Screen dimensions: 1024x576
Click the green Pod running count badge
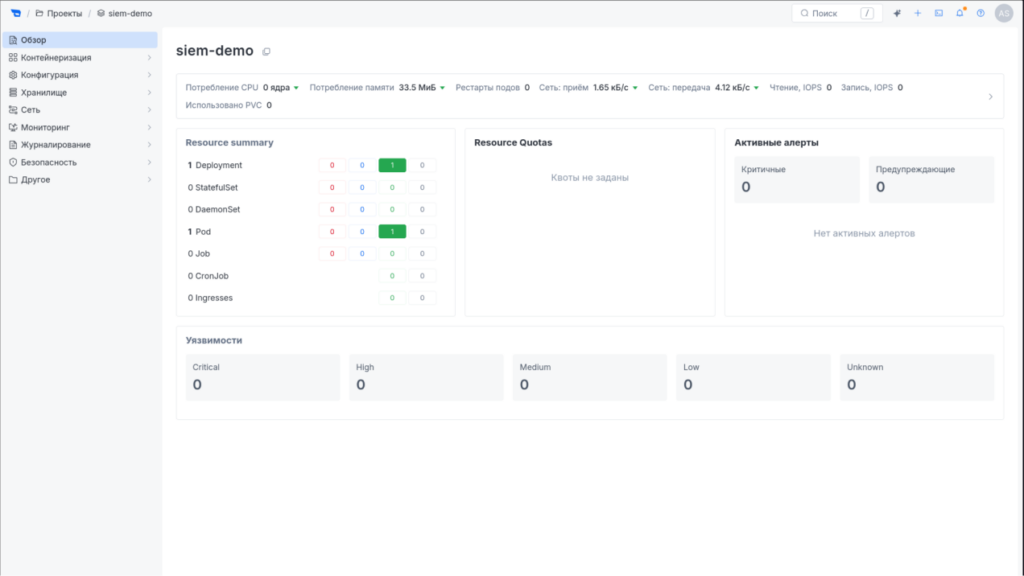pyautogui.click(x=392, y=232)
